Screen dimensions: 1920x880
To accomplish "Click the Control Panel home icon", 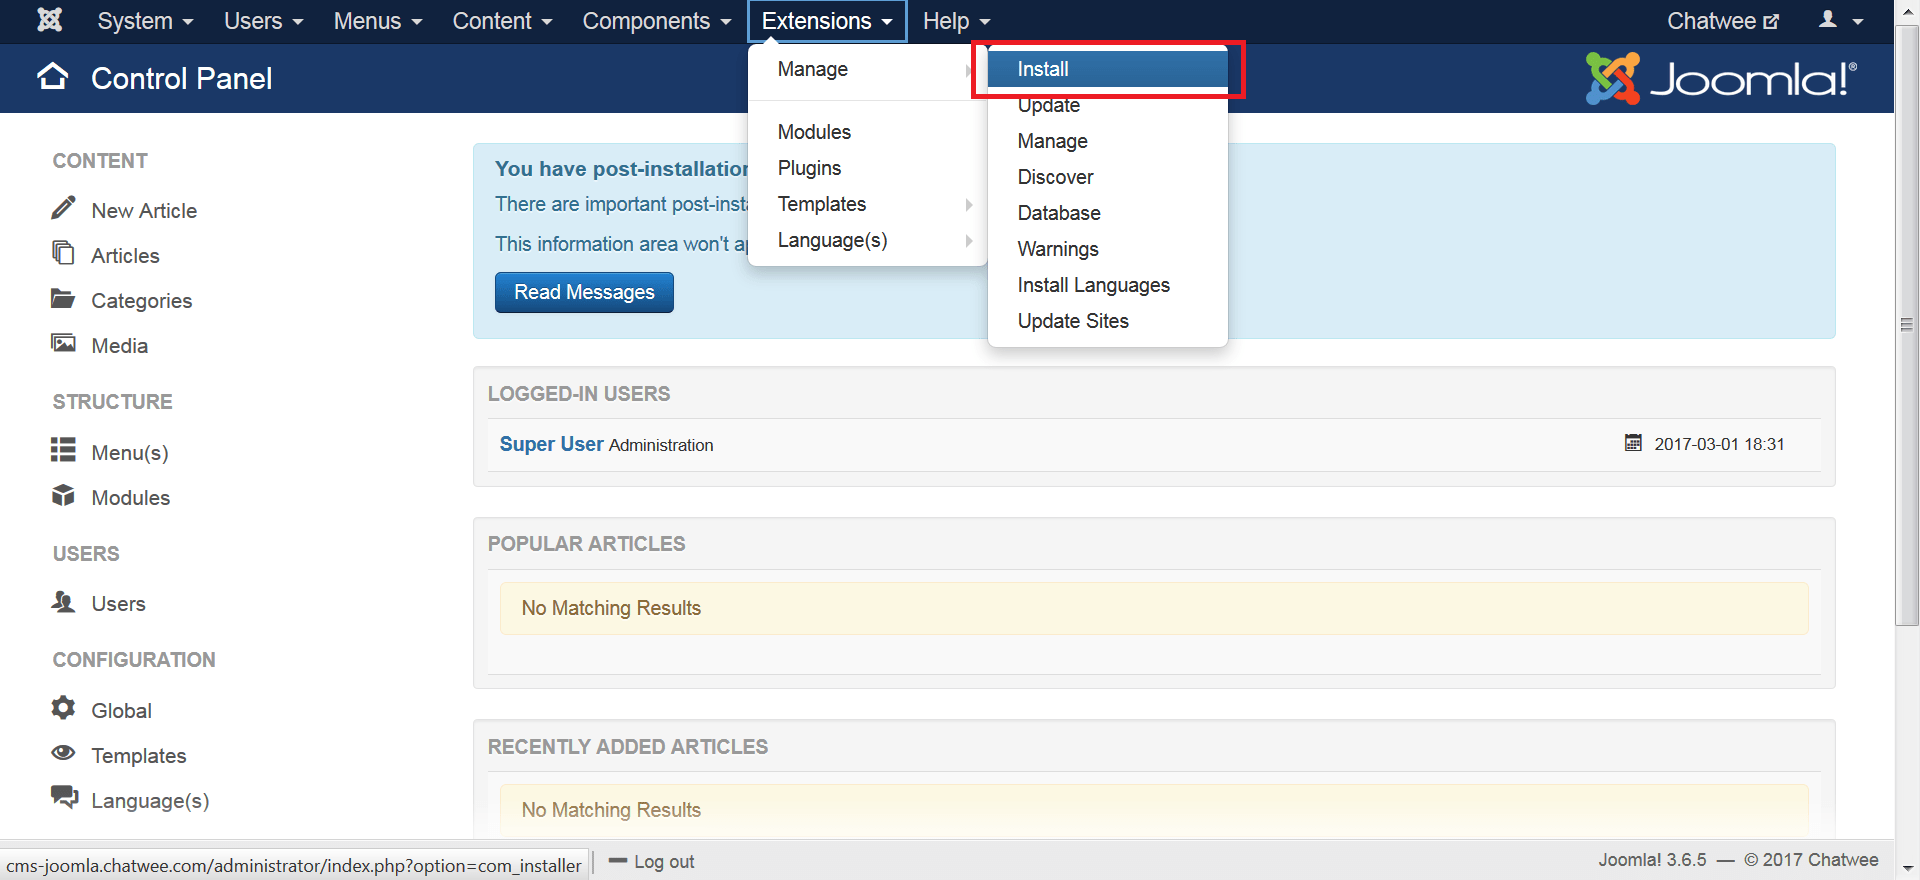I will (x=53, y=77).
